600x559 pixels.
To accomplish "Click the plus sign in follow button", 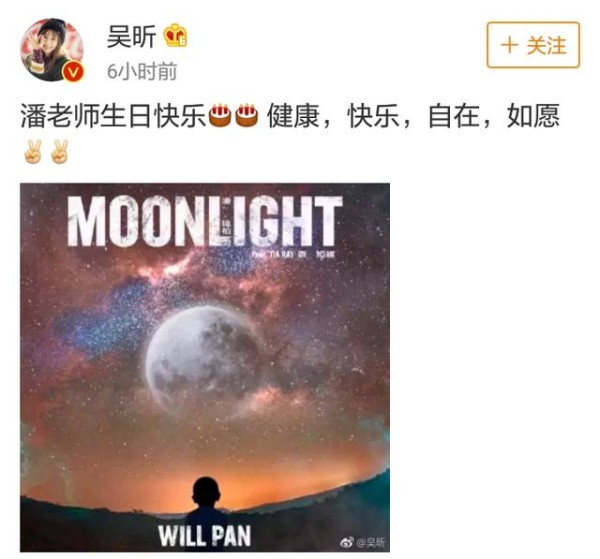I will click(510, 45).
